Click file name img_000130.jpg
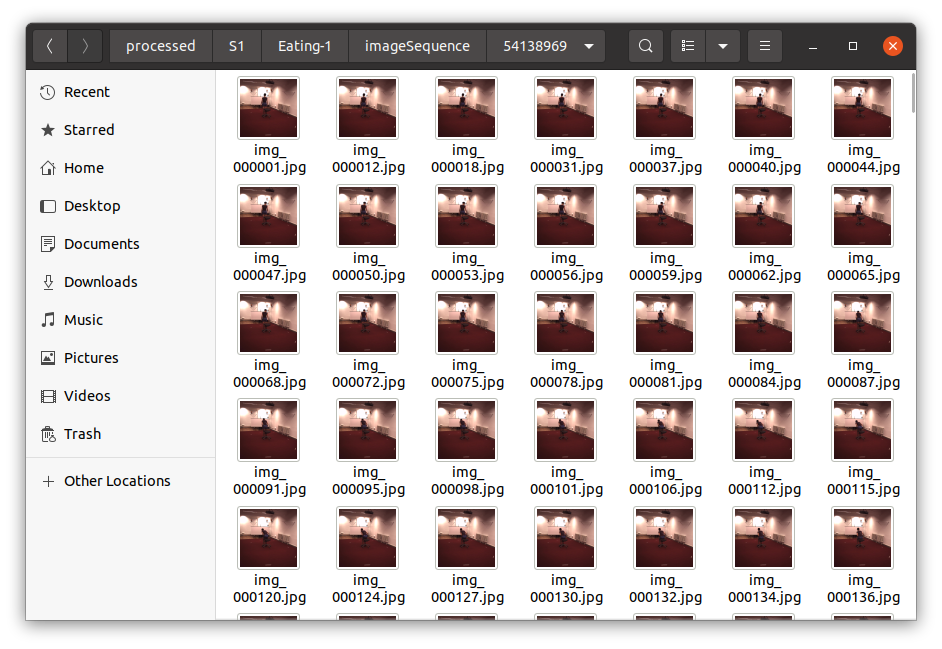The height and width of the screenshot is (649, 942). [x=567, y=588]
